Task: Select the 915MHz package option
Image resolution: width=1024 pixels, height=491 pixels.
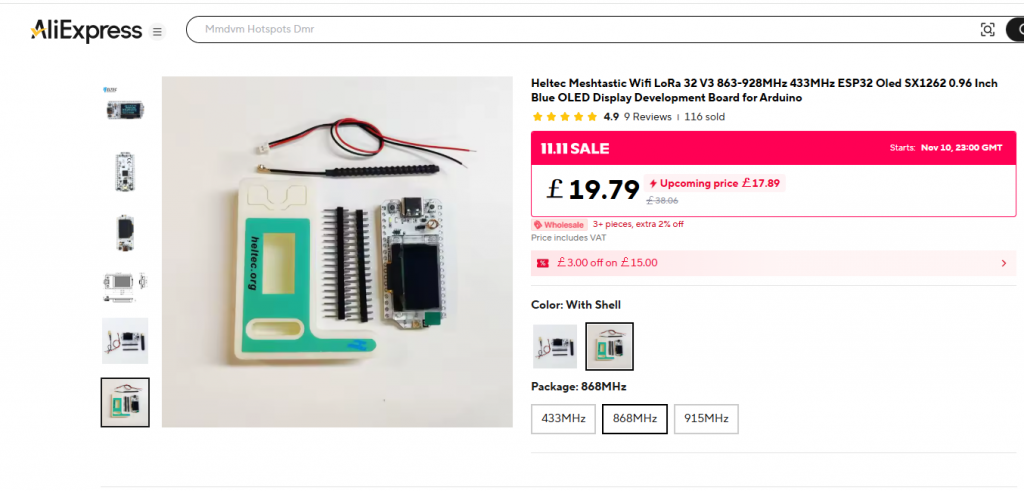Action: tap(706, 419)
